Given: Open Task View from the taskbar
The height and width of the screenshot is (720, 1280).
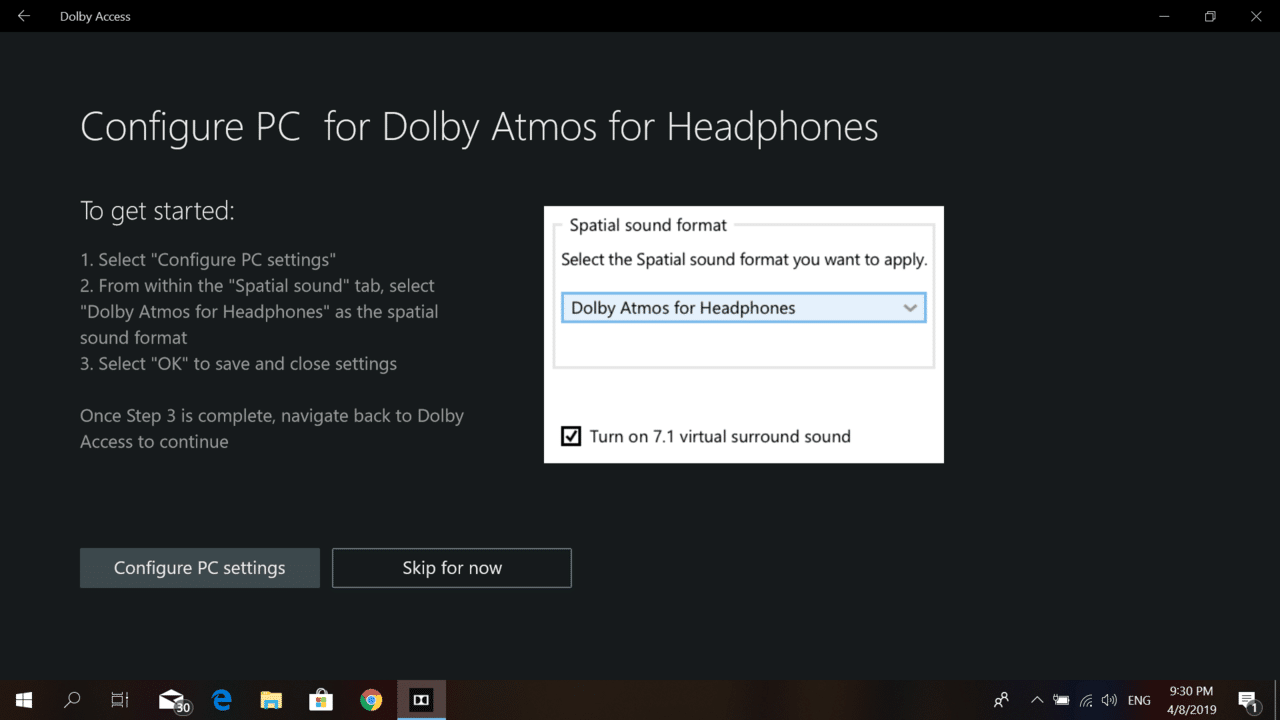Looking at the screenshot, I should tap(120, 700).
